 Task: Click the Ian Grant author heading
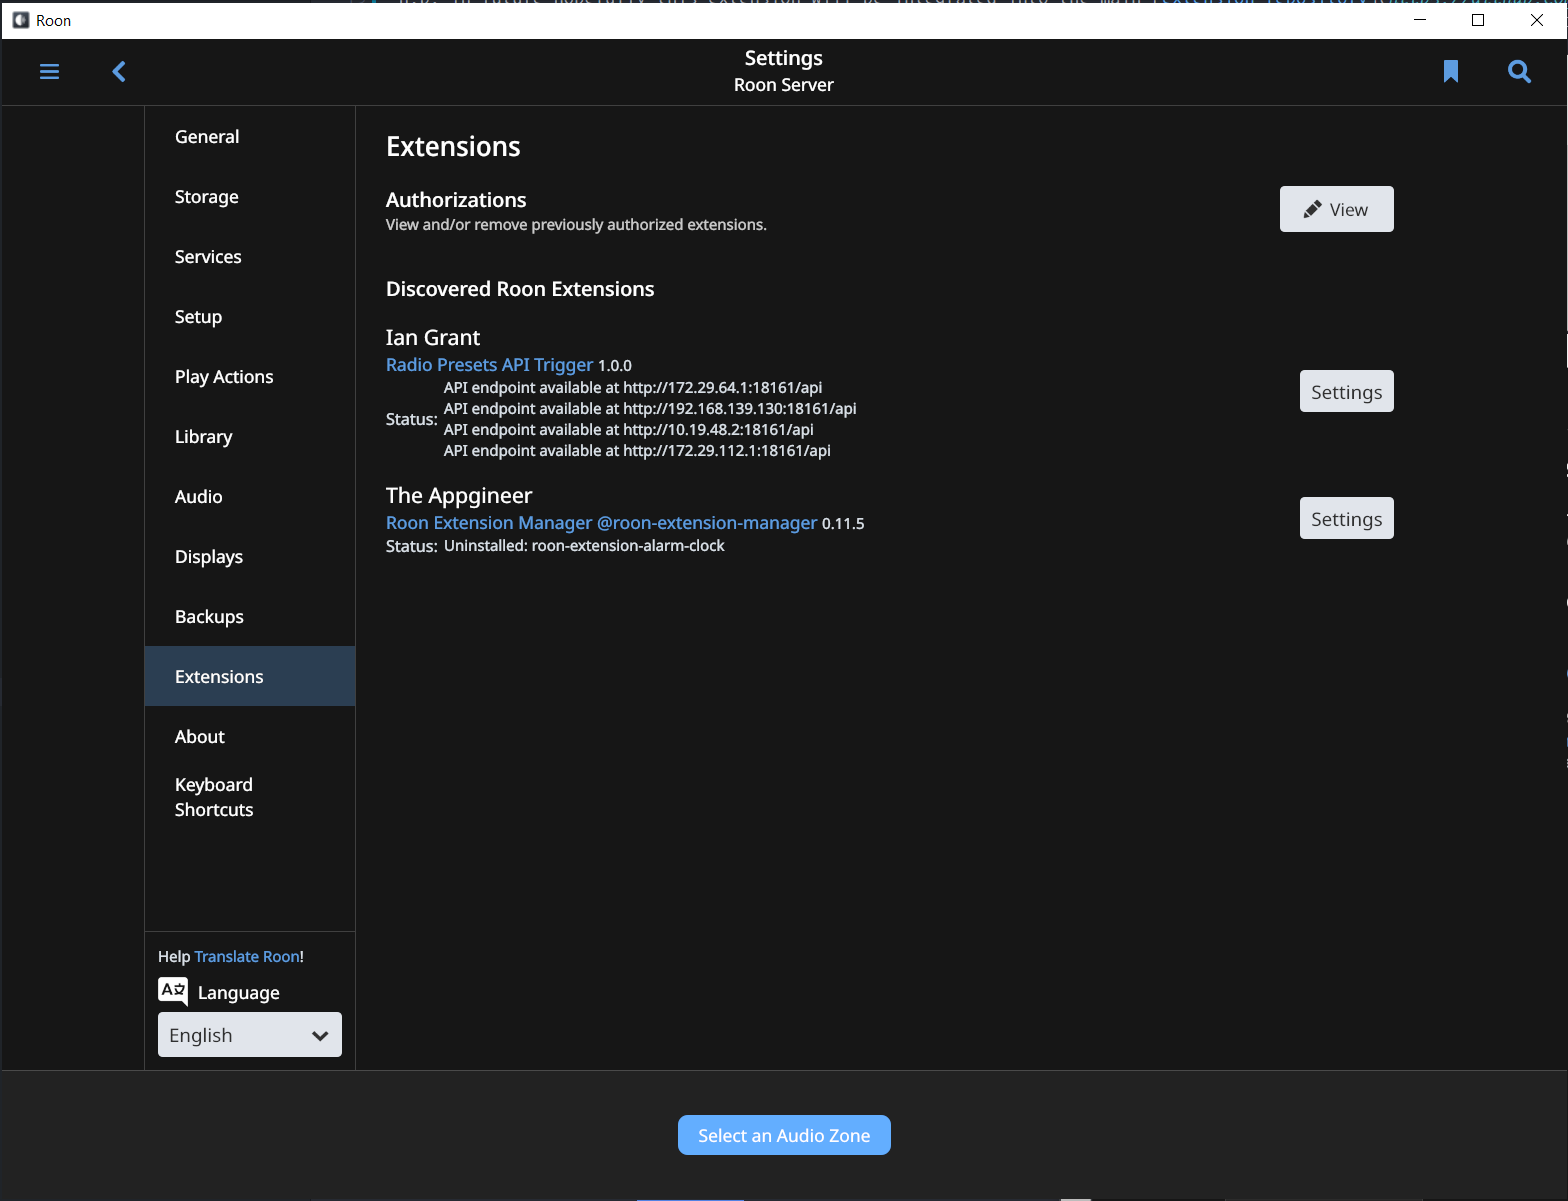coord(433,337)
